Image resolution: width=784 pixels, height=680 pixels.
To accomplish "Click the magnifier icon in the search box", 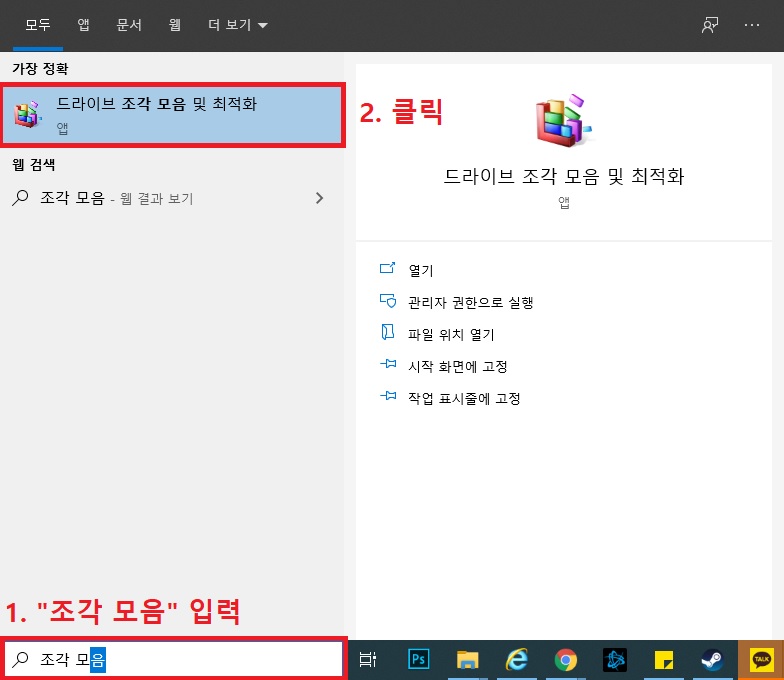I will click(x=20, y=660).
